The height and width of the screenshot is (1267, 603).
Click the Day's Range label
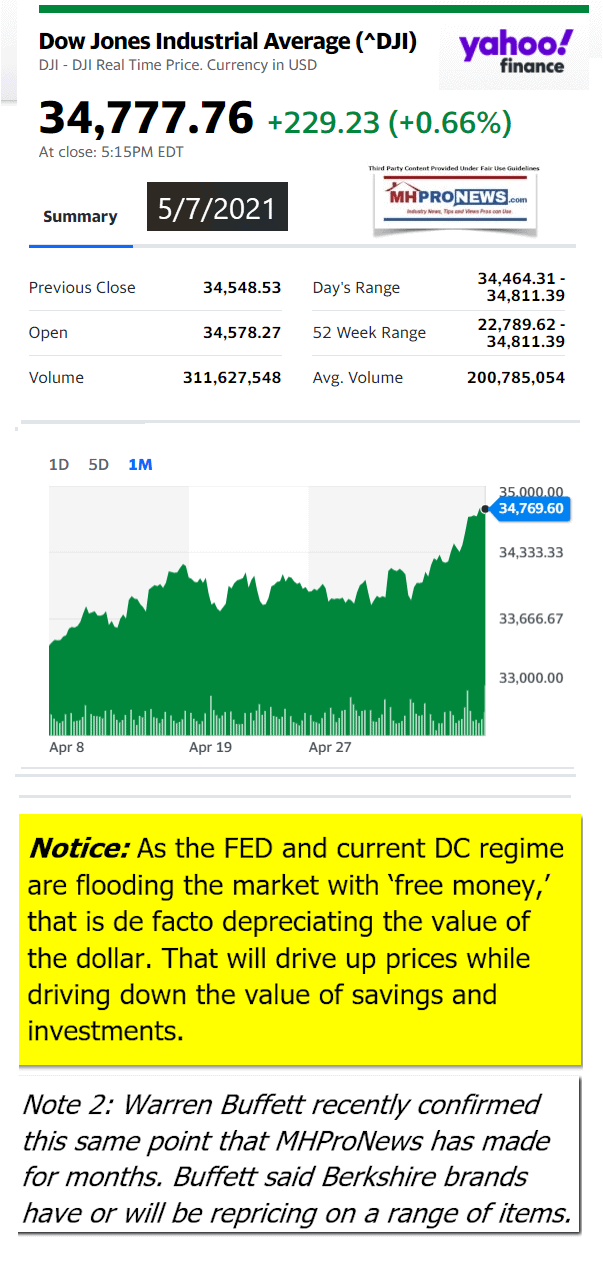[356, 288]
